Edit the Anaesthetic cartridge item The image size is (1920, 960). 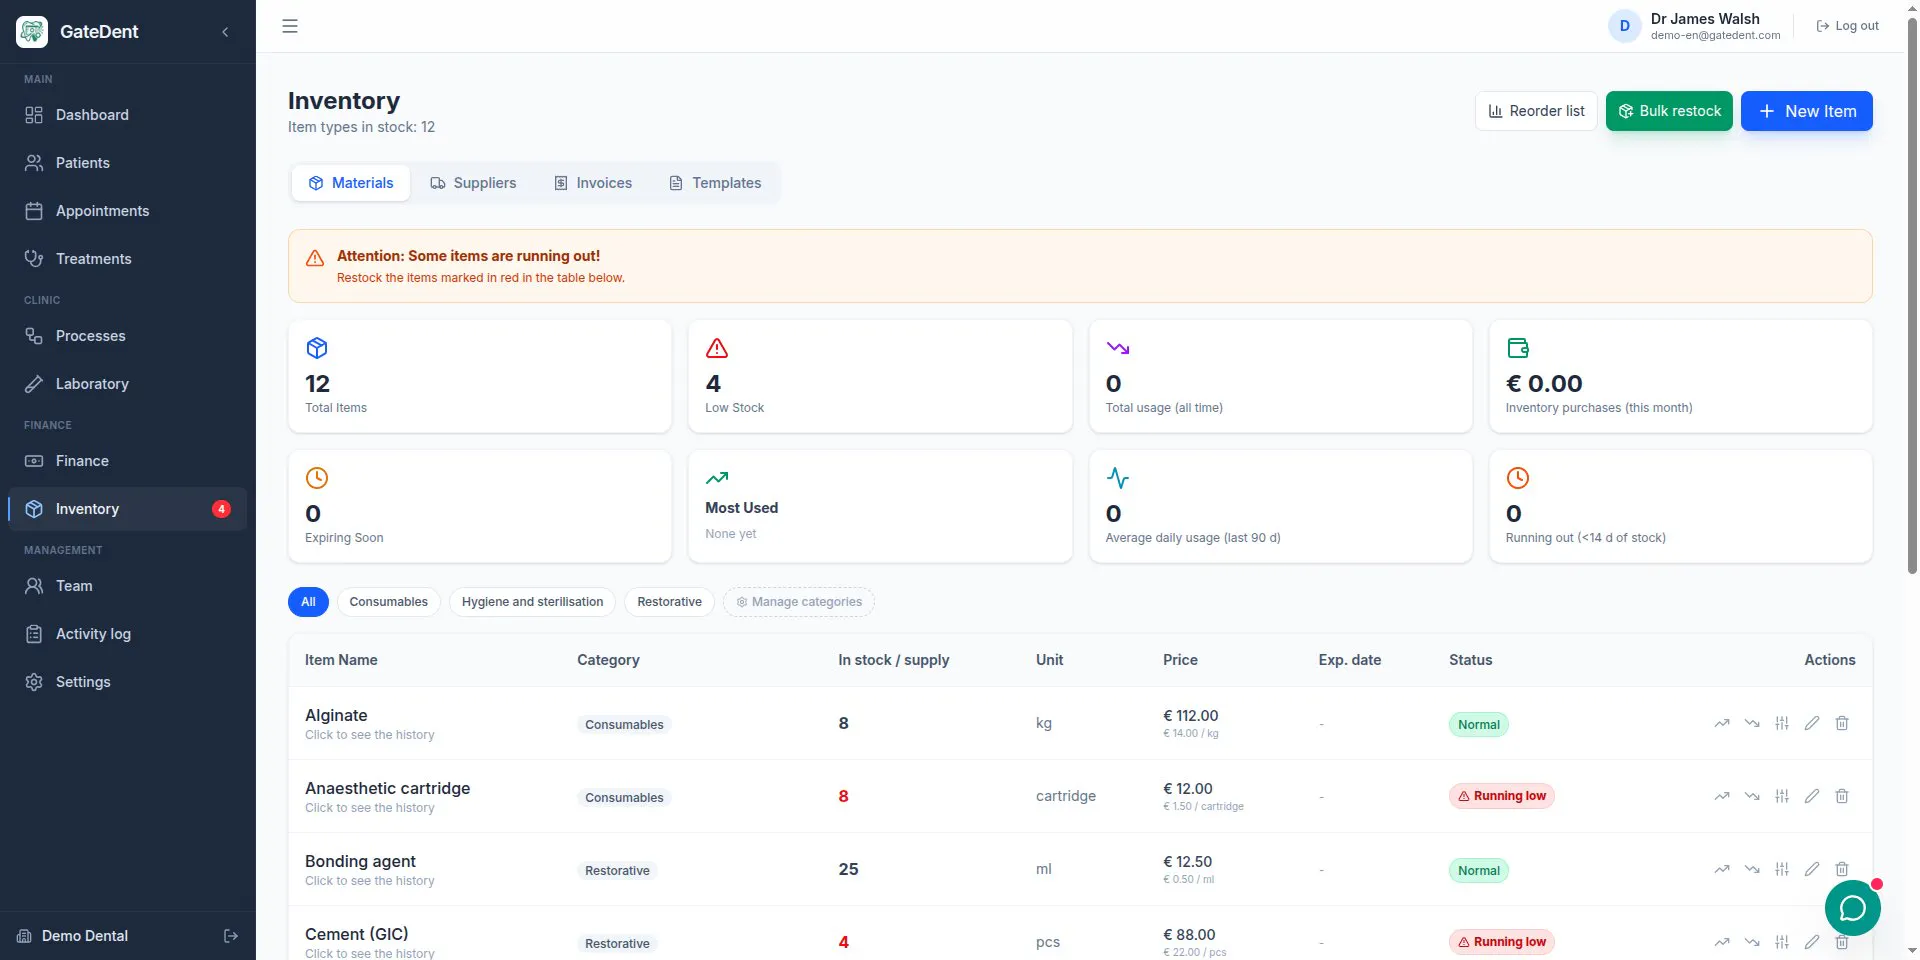[1811, 796]
